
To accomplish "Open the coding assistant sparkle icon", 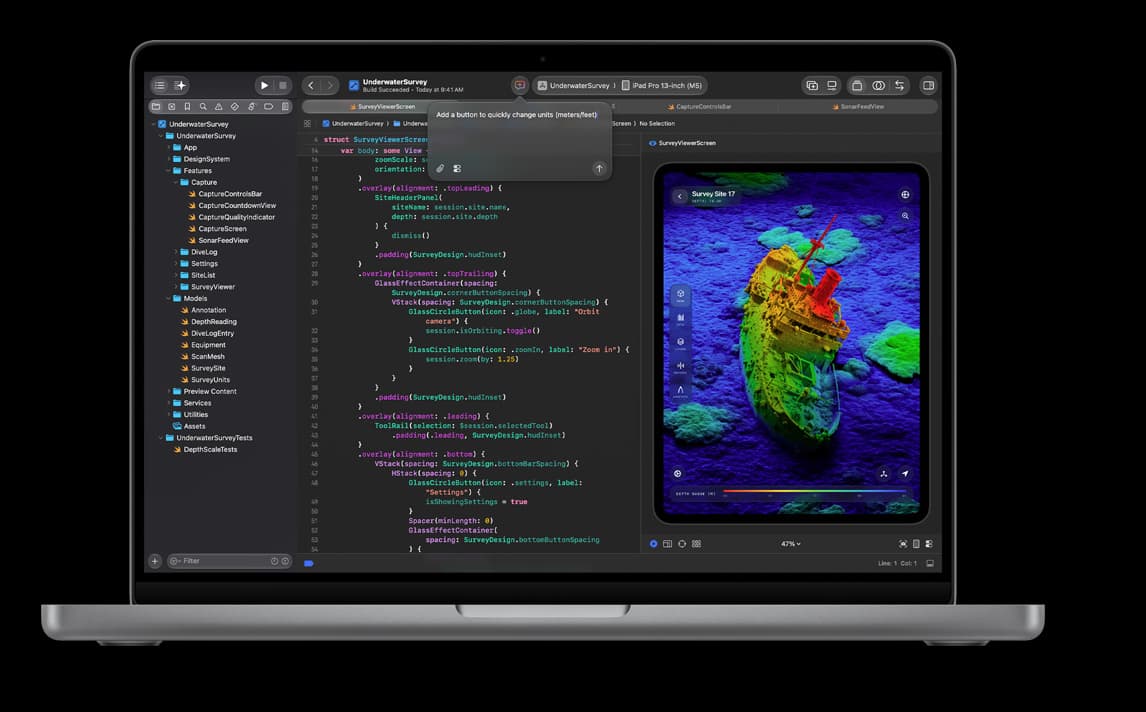I will point(181,86).
